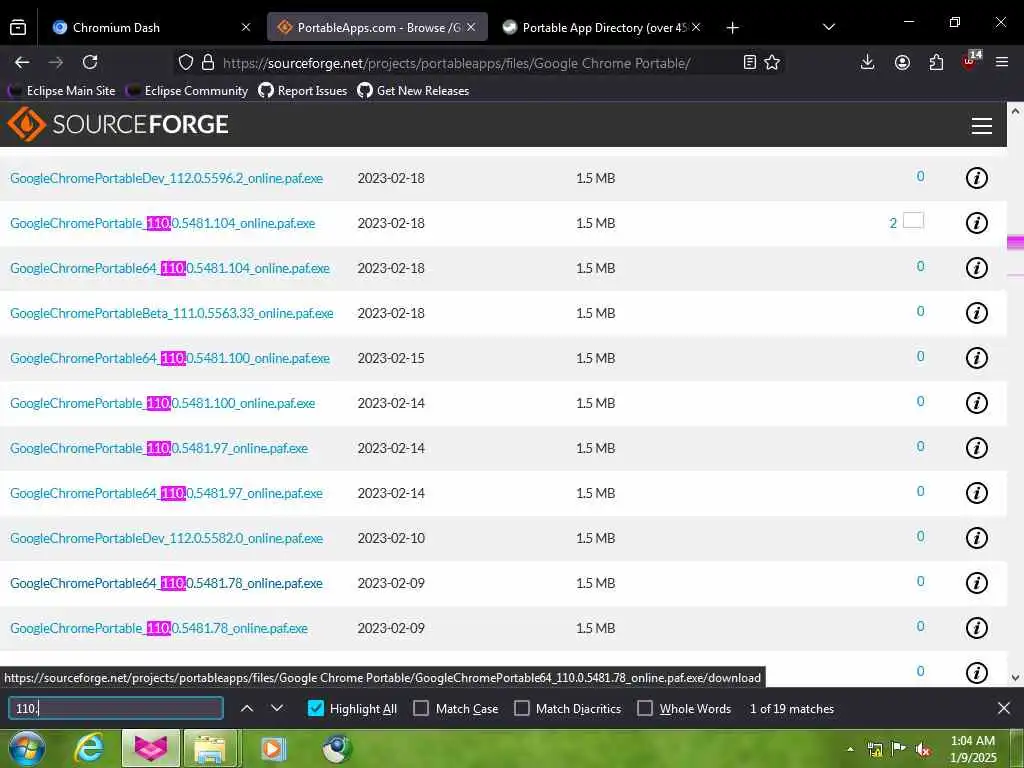Image resolution: width=1024 pixels, height=768 pixels.
Task: Open the tracking protection shield icon
Action: click(186, 63)
